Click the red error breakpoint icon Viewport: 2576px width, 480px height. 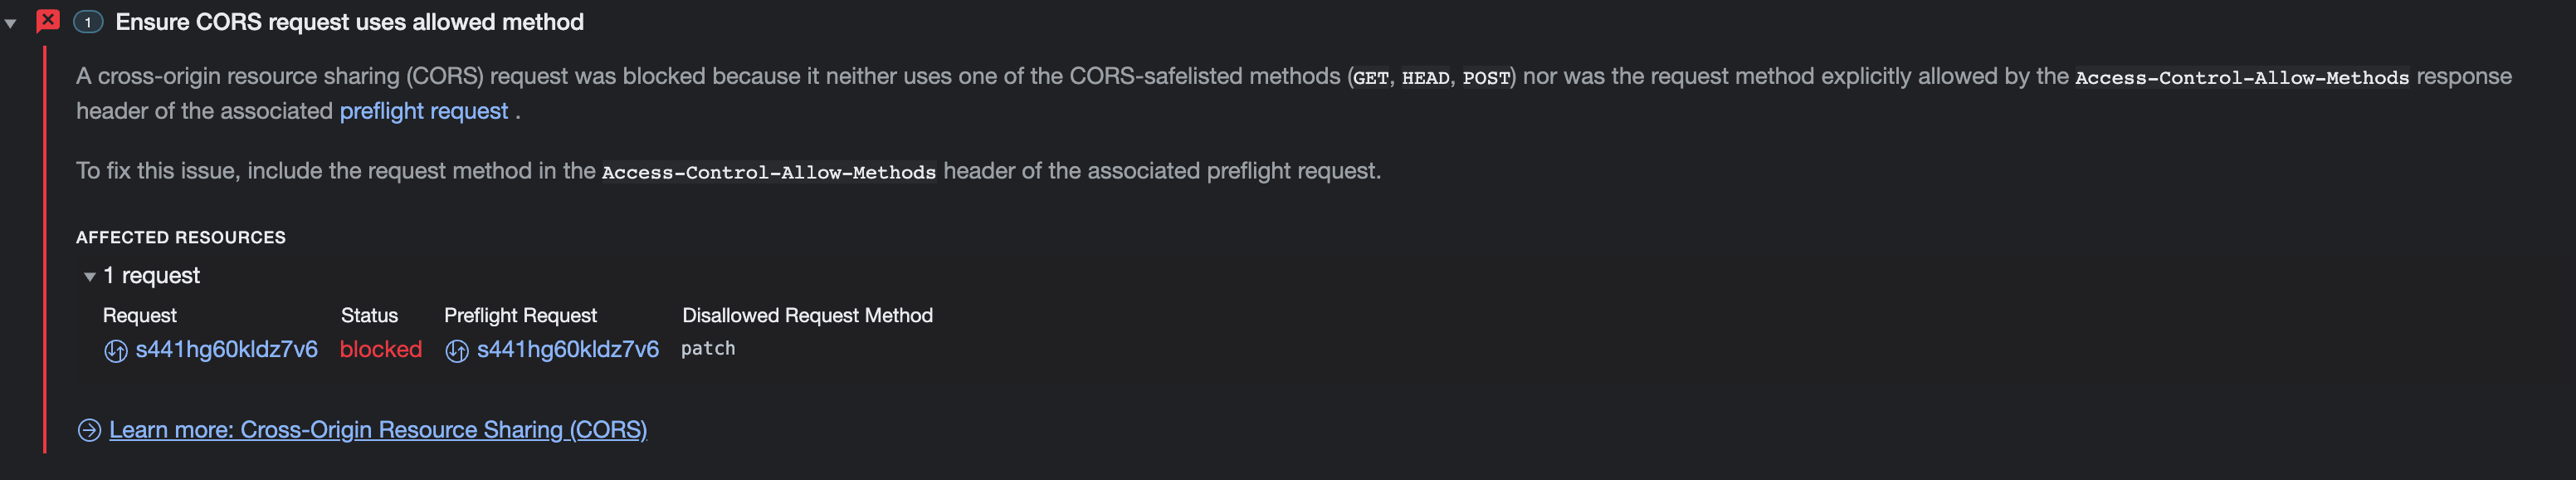(47, 19)
